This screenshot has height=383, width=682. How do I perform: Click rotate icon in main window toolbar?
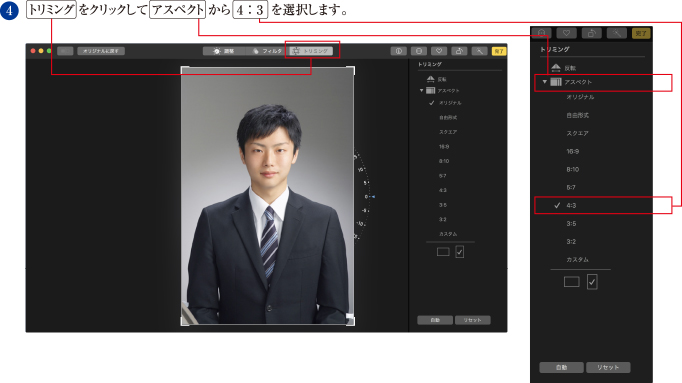point(459,51)
